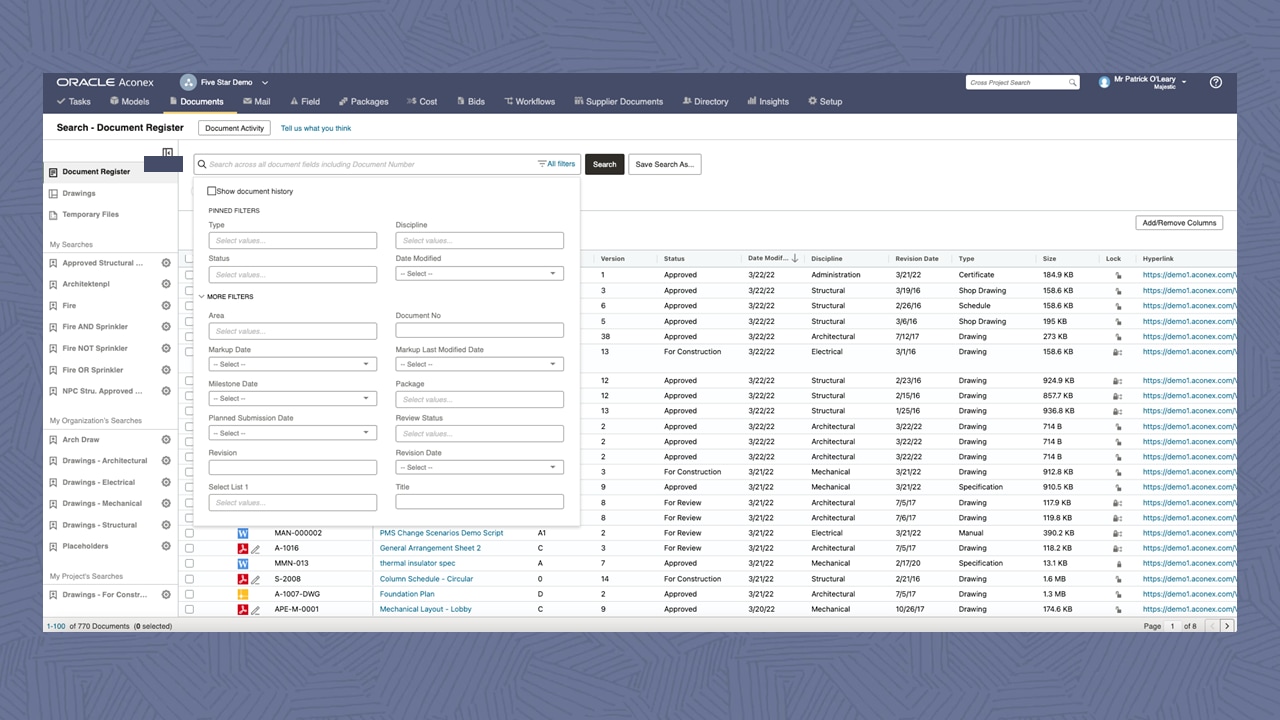Viewport: 1280px width, 720px height.
Task: Open the Models menu
Action: click(129, 101)
